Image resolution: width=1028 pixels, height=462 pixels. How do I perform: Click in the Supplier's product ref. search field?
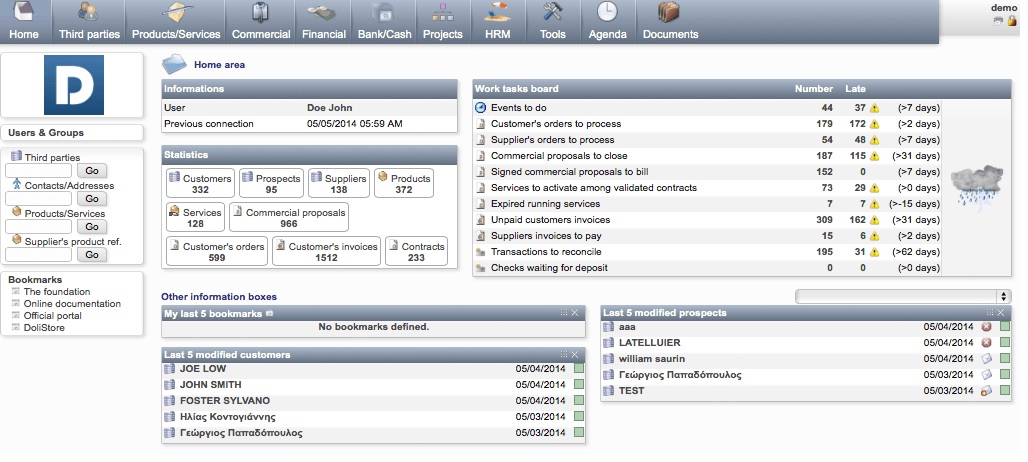coord(39,255)
